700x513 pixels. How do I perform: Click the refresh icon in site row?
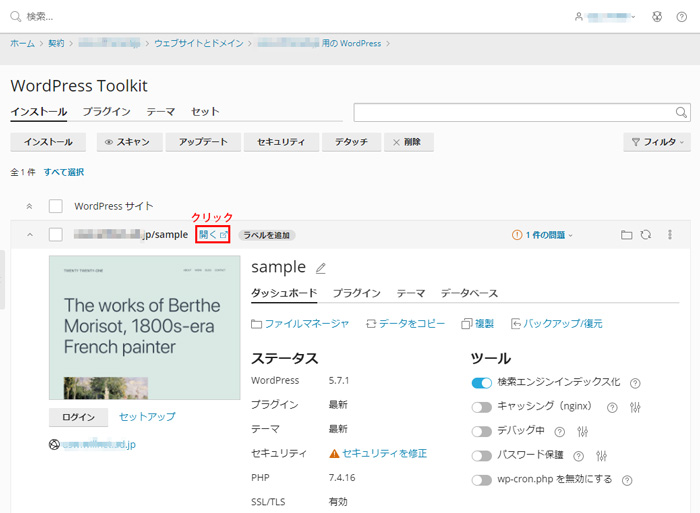click(x=646, y=235)
